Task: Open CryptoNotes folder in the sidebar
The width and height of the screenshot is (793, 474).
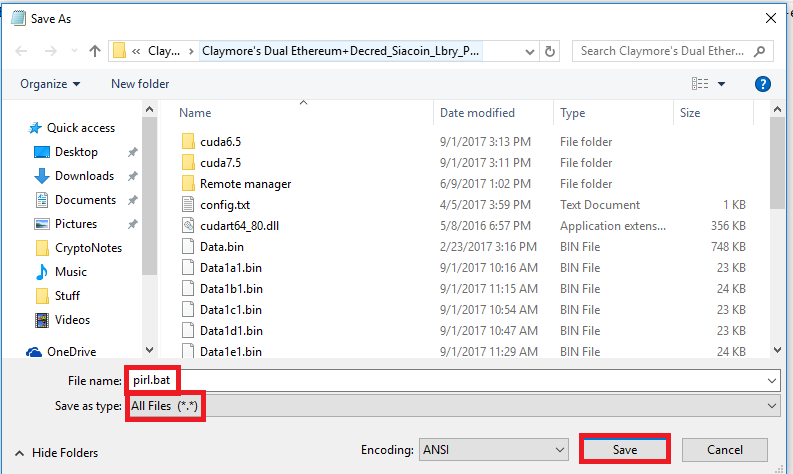Action: pos(89,248)
